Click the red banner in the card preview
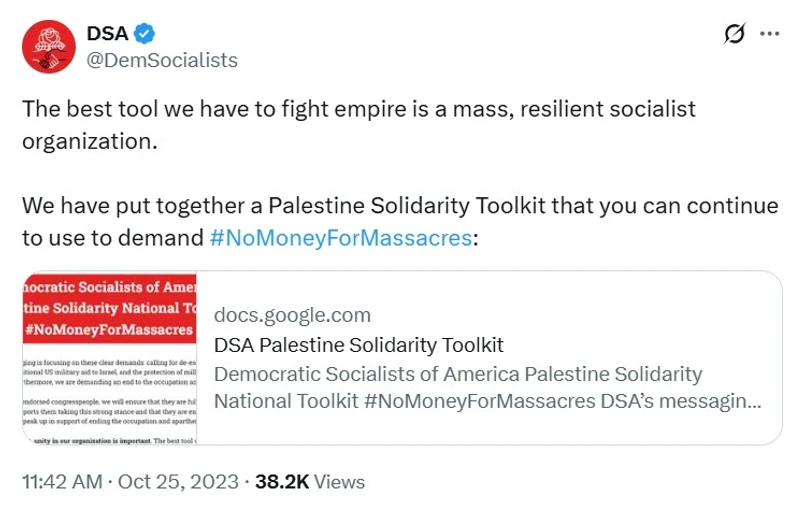Screen dimensions: 800x517 pyautogui.click(x=109, y=305)
